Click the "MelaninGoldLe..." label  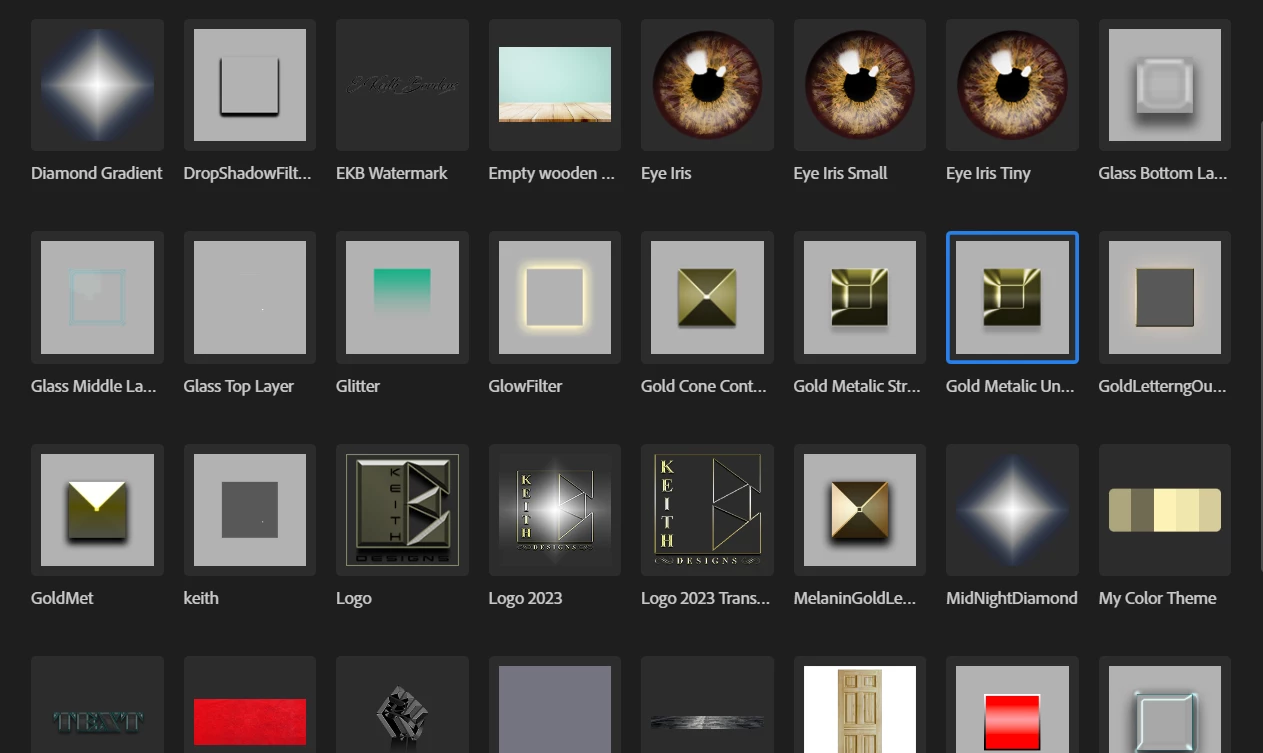(855, 598)
